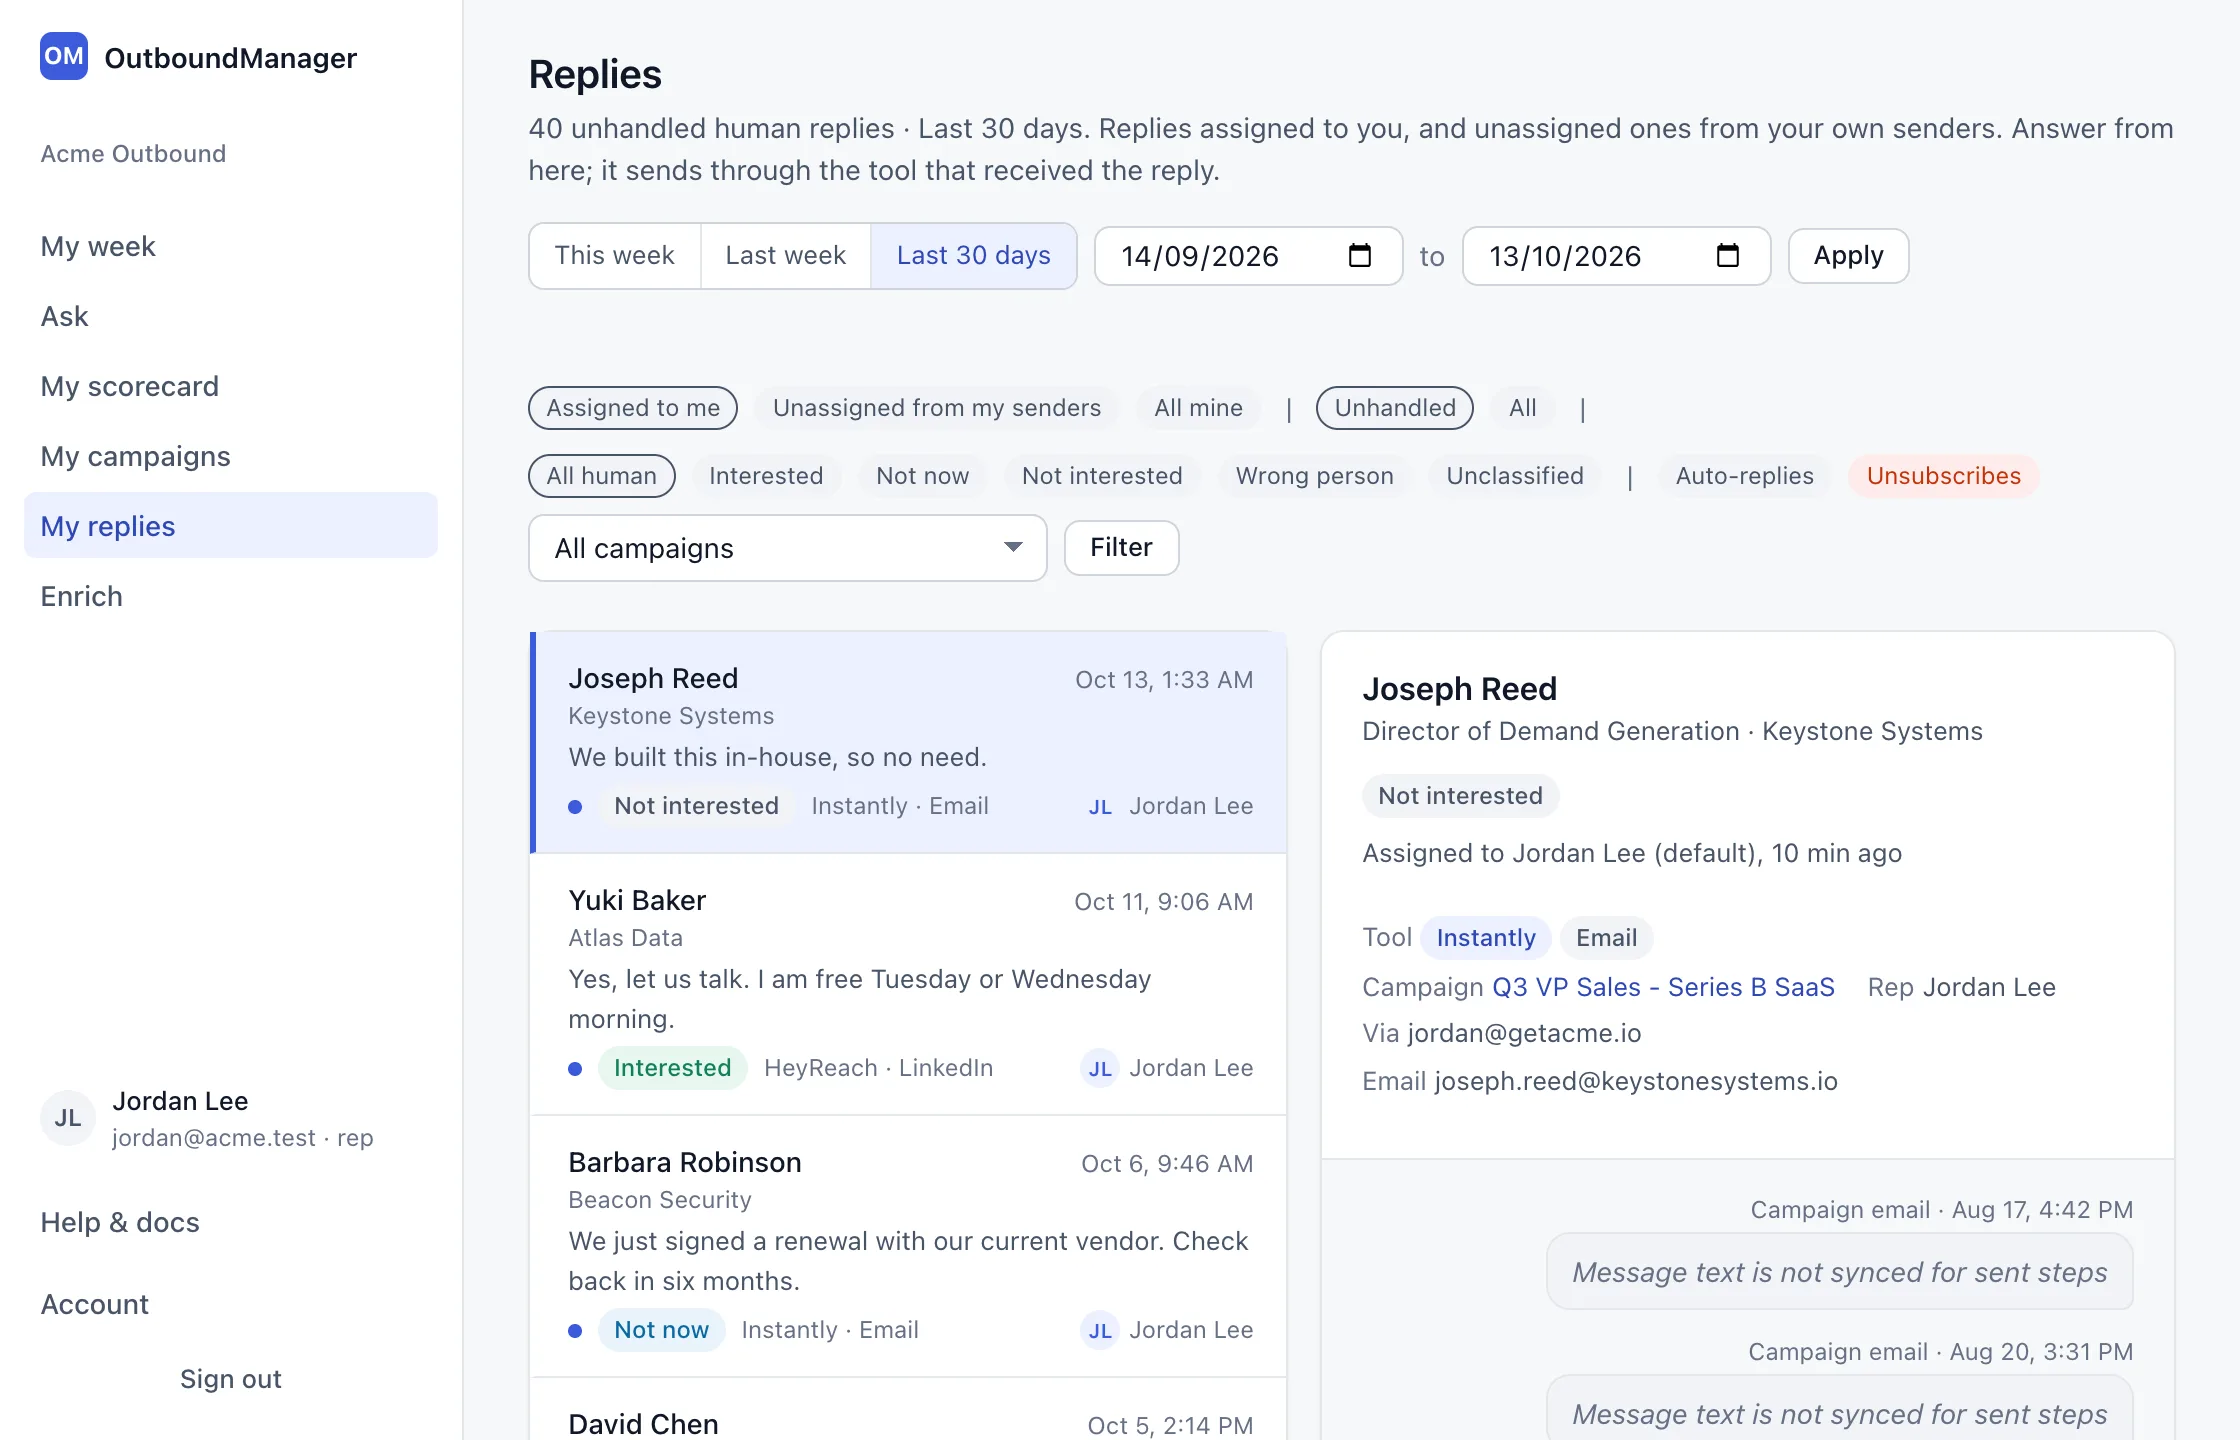This screenshot has height=1440, width=2240.
Task: Select the Unclassified chip
Action: tap(1514, 476)
